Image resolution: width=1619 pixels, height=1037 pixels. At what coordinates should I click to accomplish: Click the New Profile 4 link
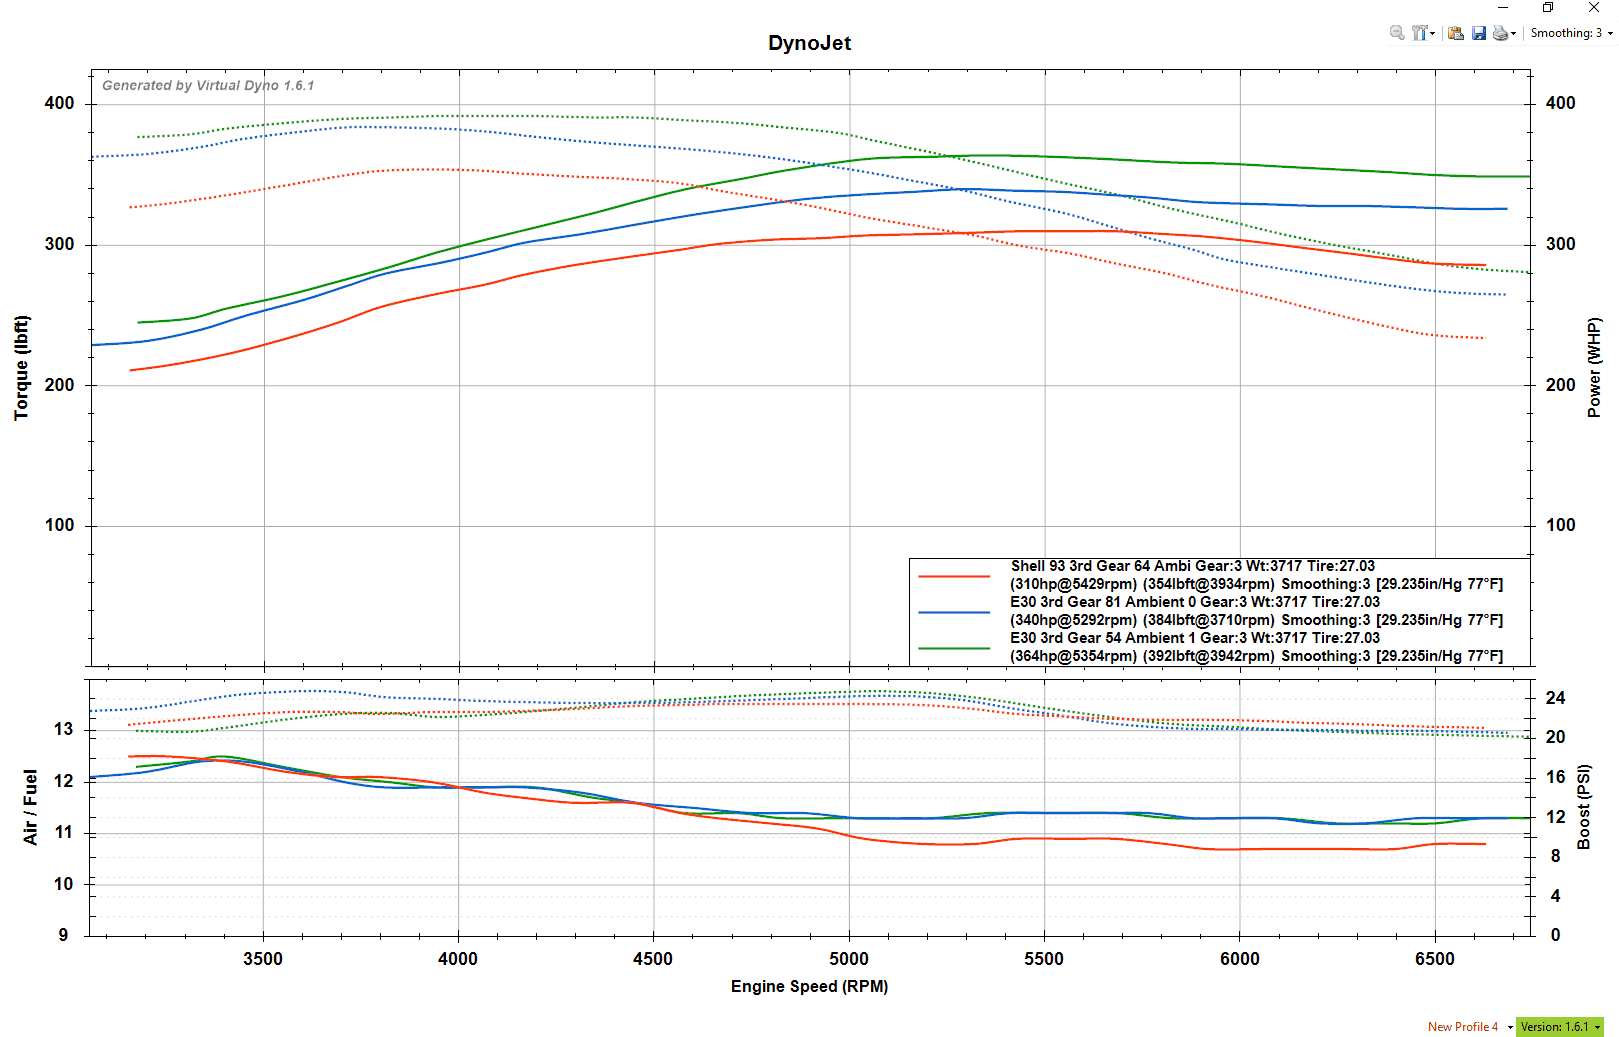coord(1462,1027)
